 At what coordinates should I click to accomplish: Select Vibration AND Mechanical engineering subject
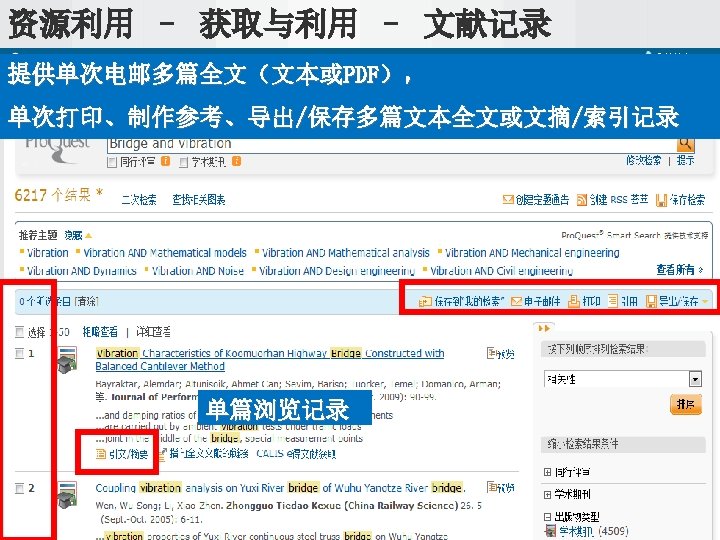(532, 253)
